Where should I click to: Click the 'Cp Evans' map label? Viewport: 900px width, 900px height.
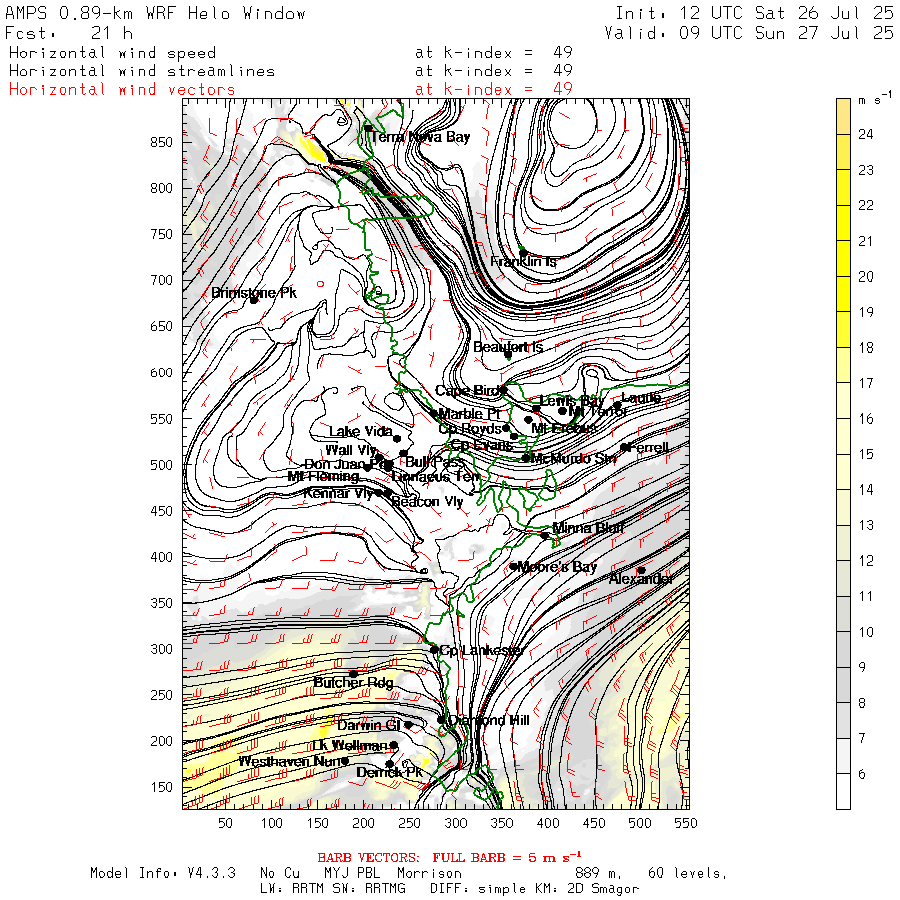click(x=482, y=445)
